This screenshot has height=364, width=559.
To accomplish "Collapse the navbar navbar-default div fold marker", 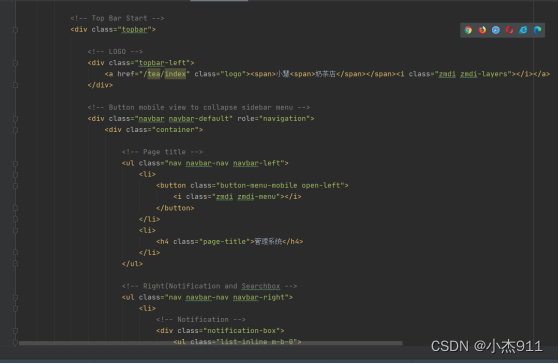I will pyautogui.click(x=15, y=119).
